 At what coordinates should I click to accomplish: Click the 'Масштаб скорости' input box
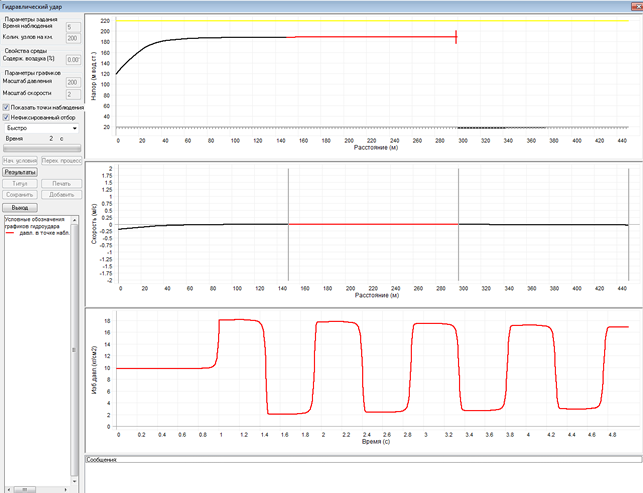(72, 94)
